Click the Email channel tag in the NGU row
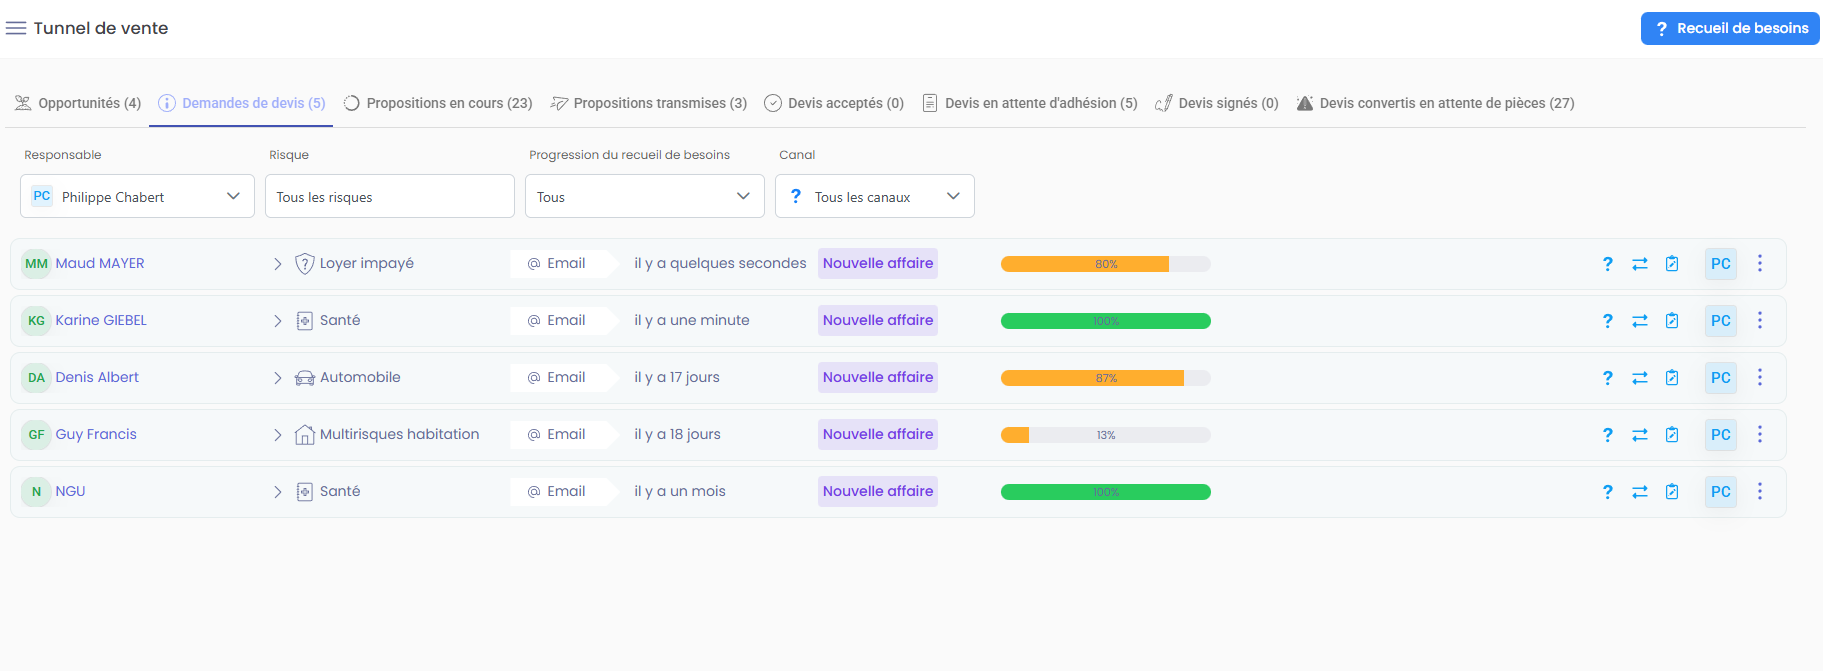The image size is (1823, 671). (564, 491)
